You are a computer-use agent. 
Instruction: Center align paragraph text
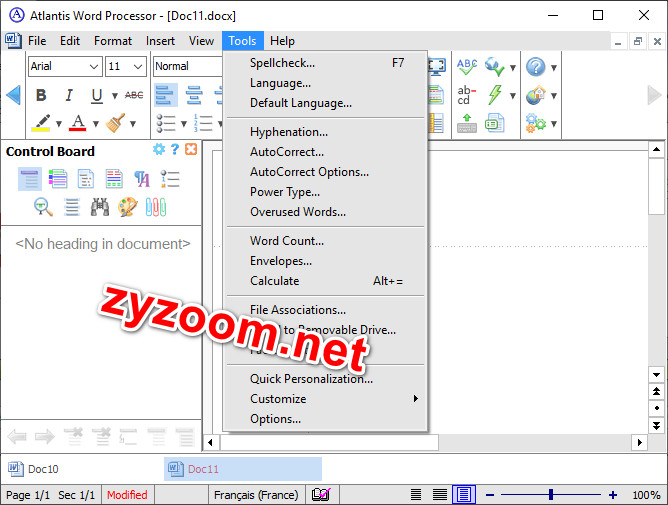point(194,95)
